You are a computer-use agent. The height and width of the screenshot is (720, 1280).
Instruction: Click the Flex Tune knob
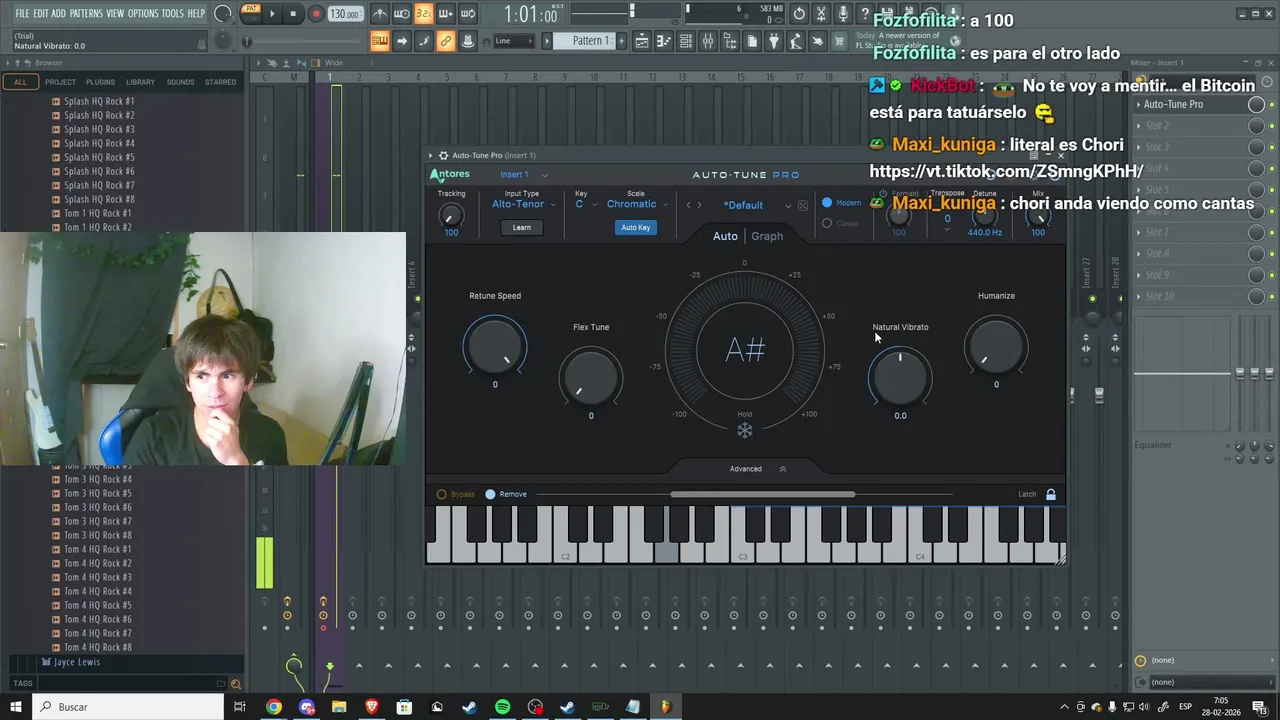(x=591, y=378)
